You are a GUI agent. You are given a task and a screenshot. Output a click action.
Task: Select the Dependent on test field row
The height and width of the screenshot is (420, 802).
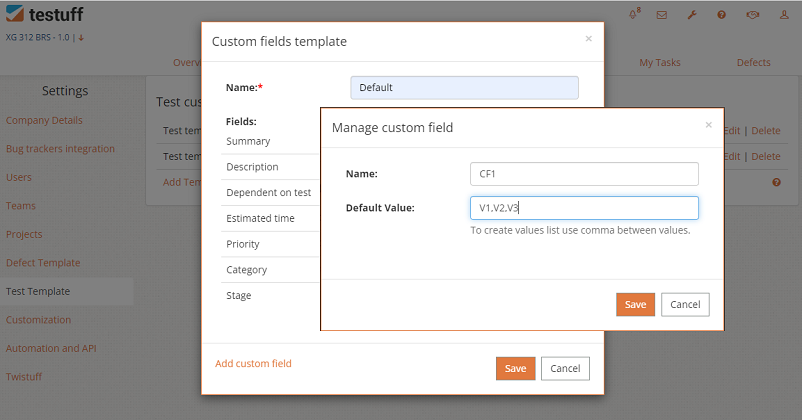pos(270,192)
